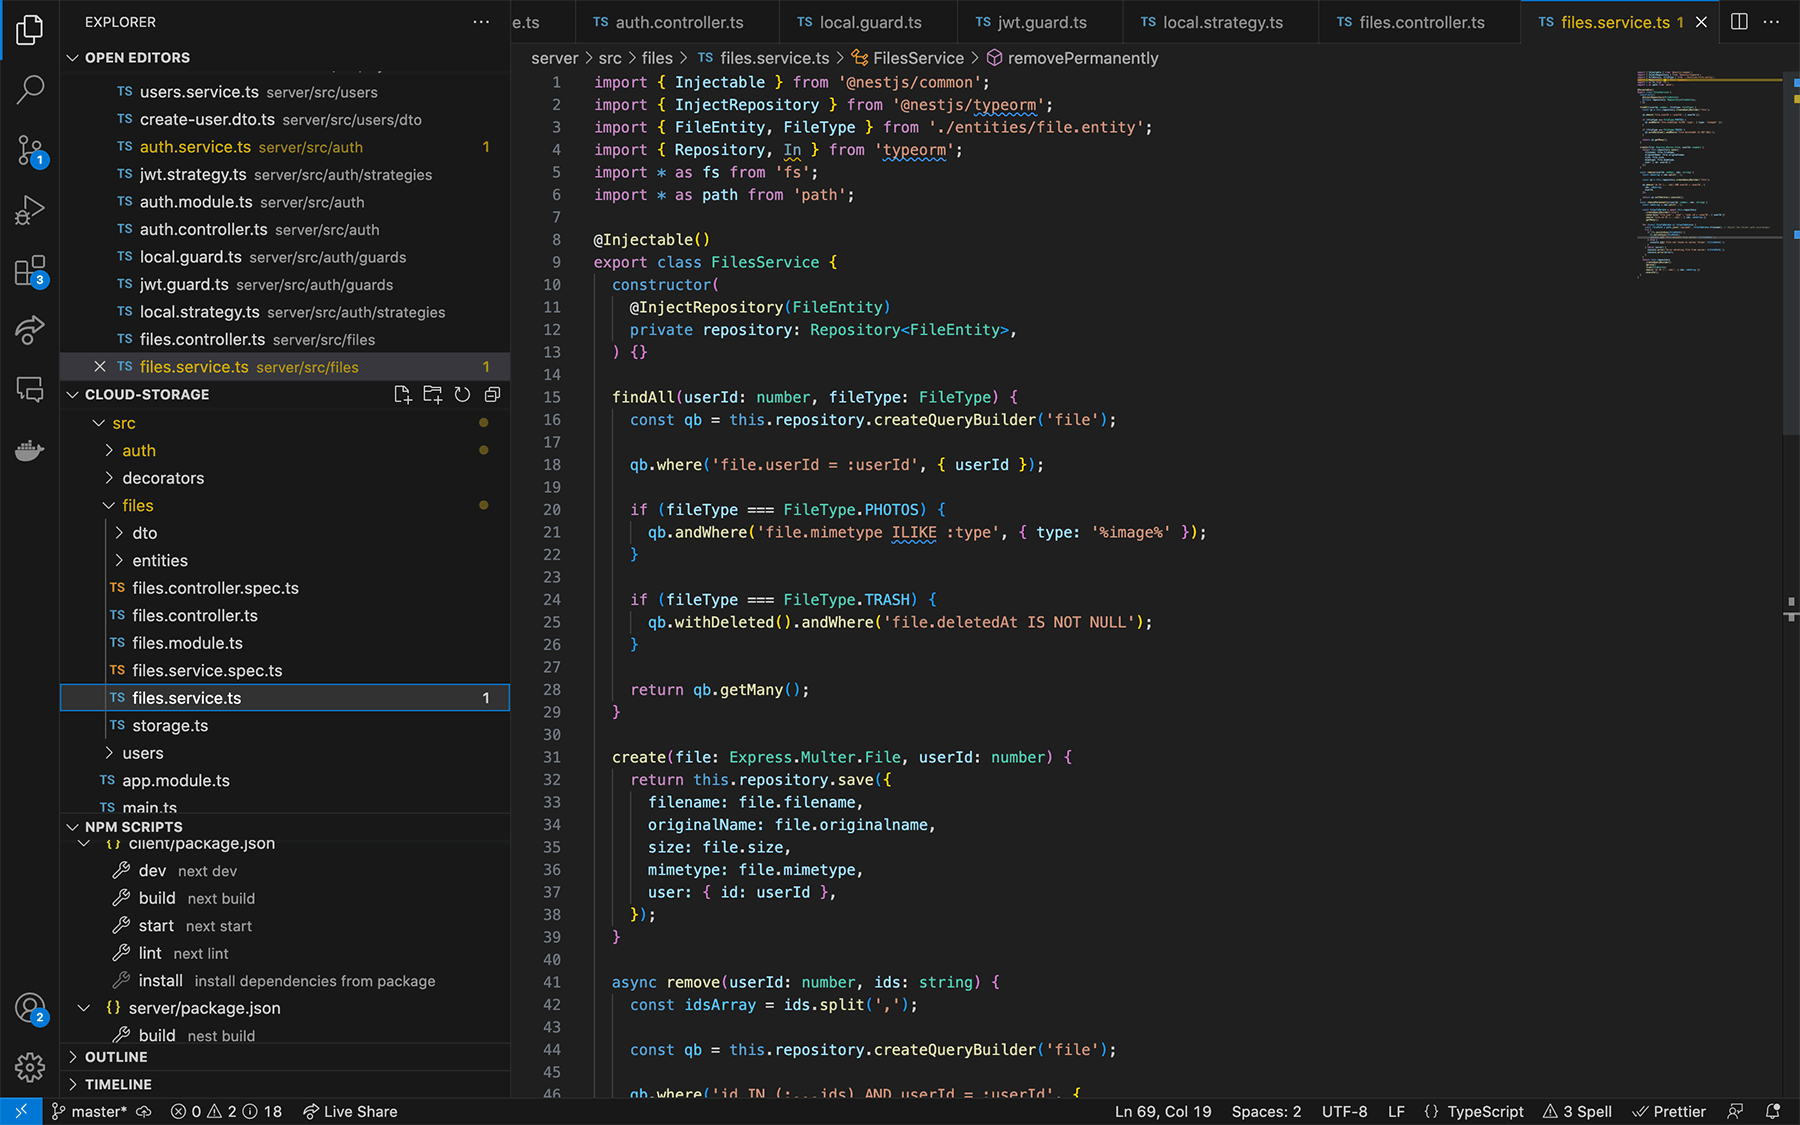Open the Manage gear menu
The width and height of the screenshot is (1800, 1125).
coord(30,1067)
